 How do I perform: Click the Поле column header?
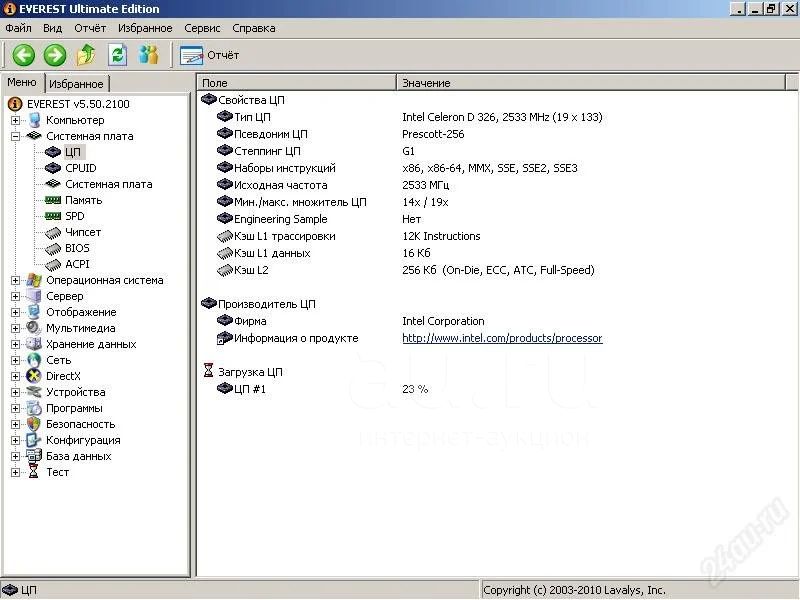coord(296,83)
